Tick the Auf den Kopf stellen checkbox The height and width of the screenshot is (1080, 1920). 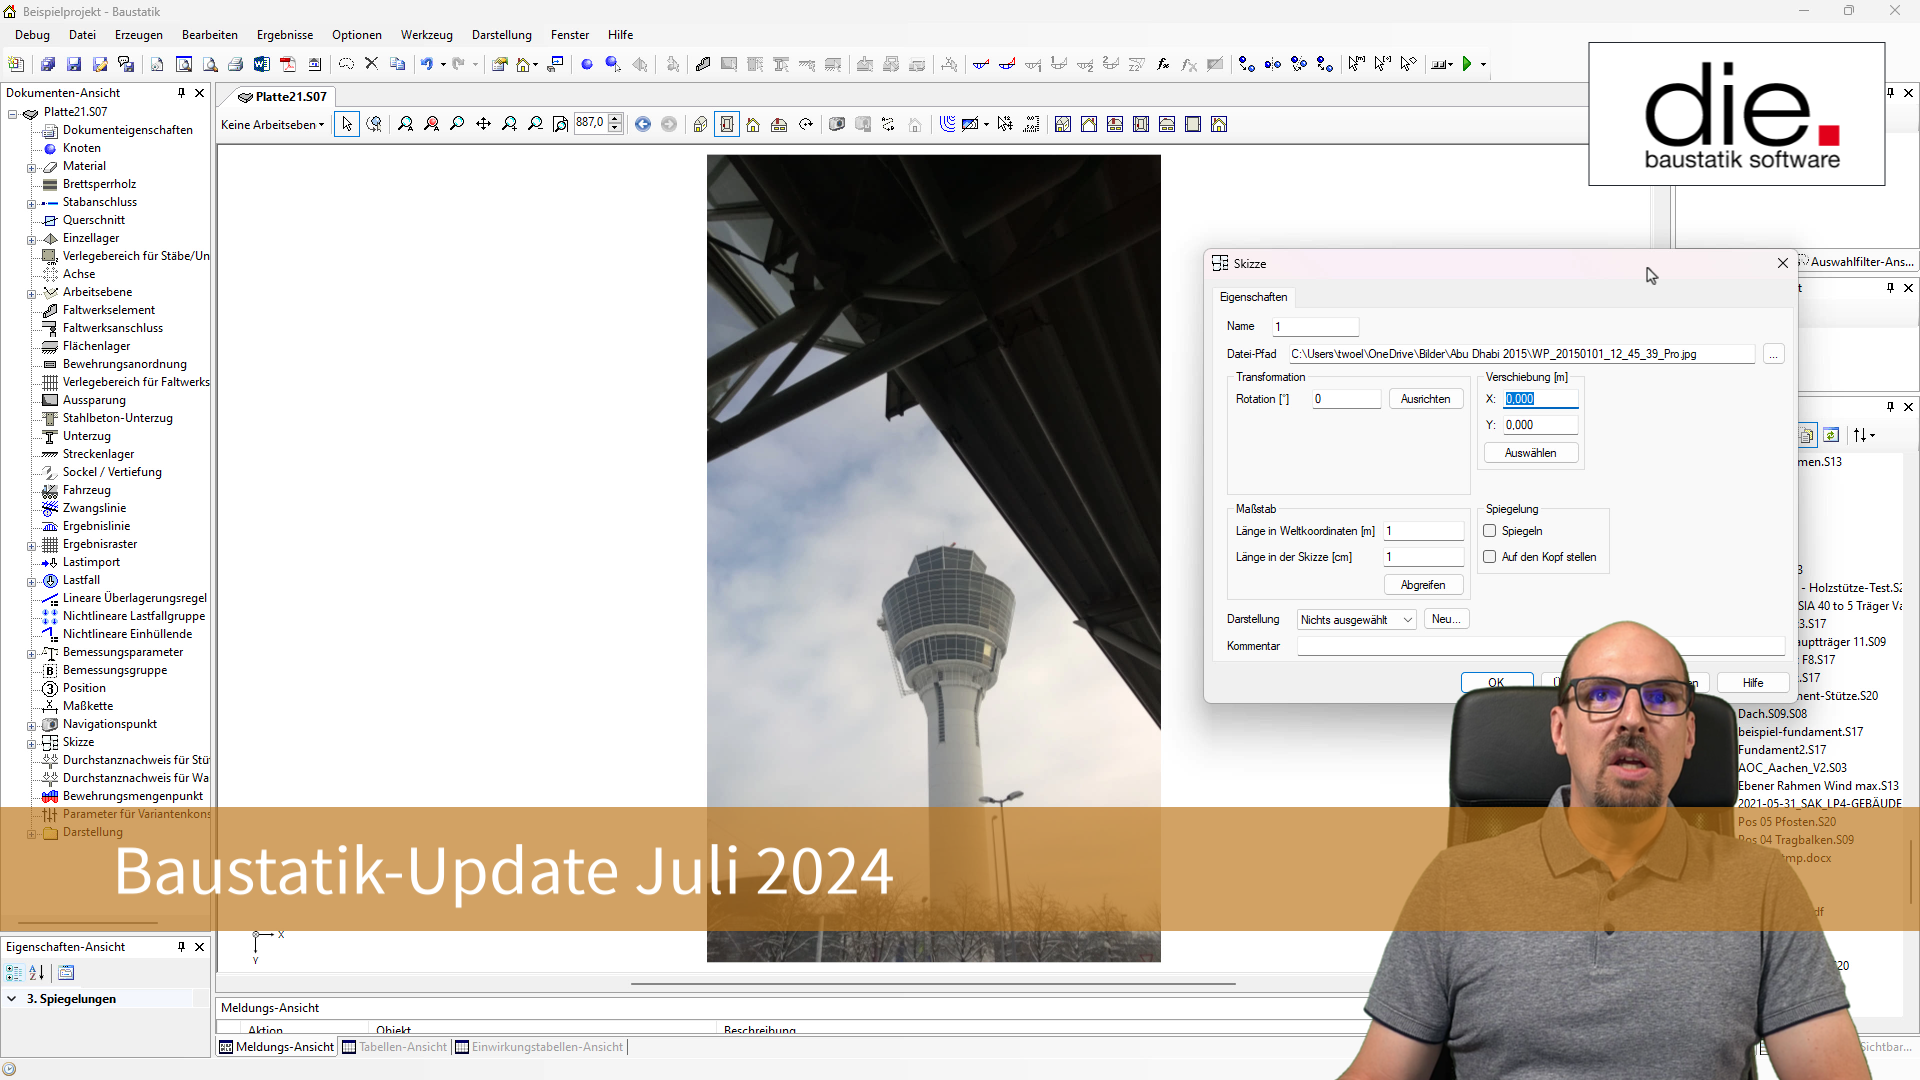1490,557
